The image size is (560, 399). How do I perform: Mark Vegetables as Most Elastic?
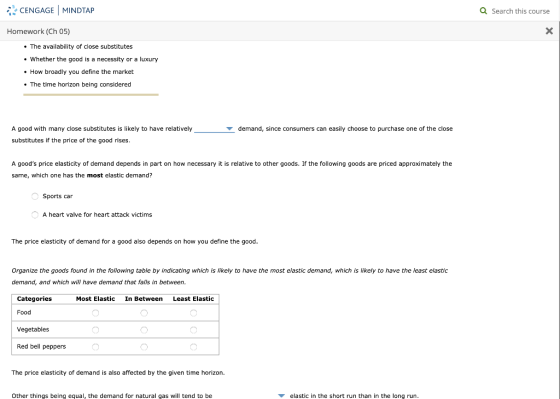point(95,330)
